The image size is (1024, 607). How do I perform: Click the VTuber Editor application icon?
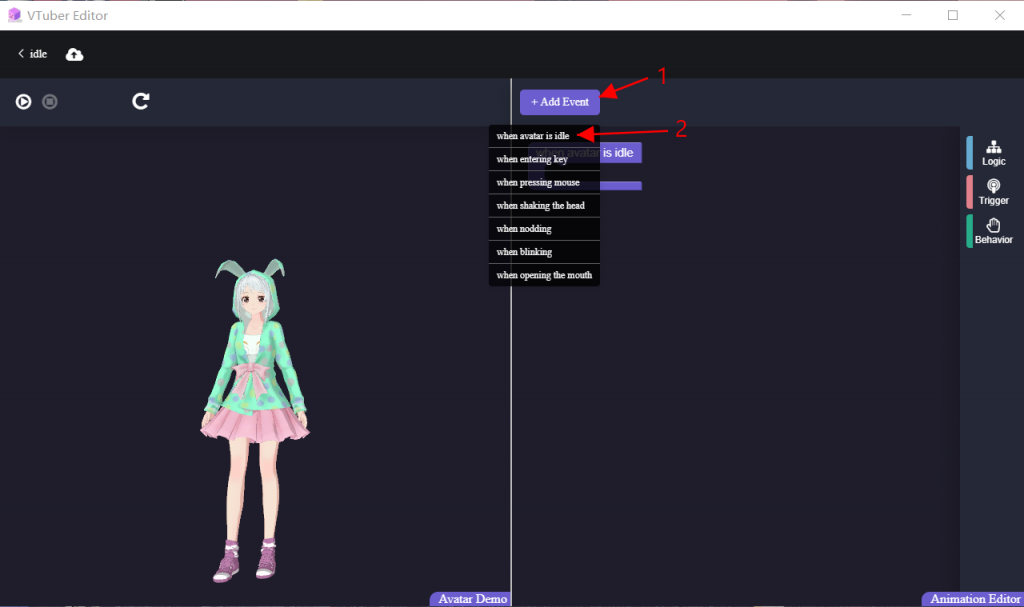(14, 15)
